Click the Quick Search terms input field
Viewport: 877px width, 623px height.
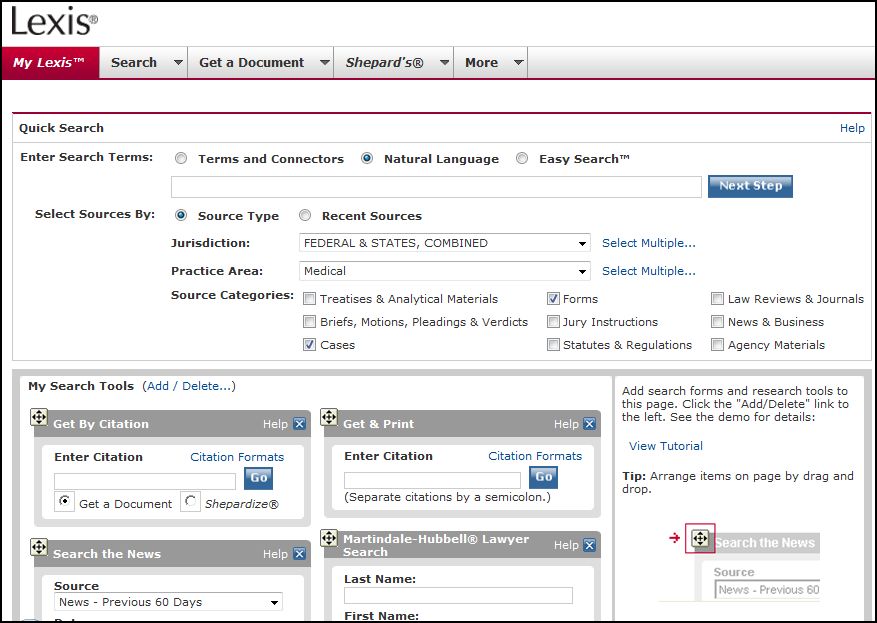pyautogui.click(x=436, y=187)
